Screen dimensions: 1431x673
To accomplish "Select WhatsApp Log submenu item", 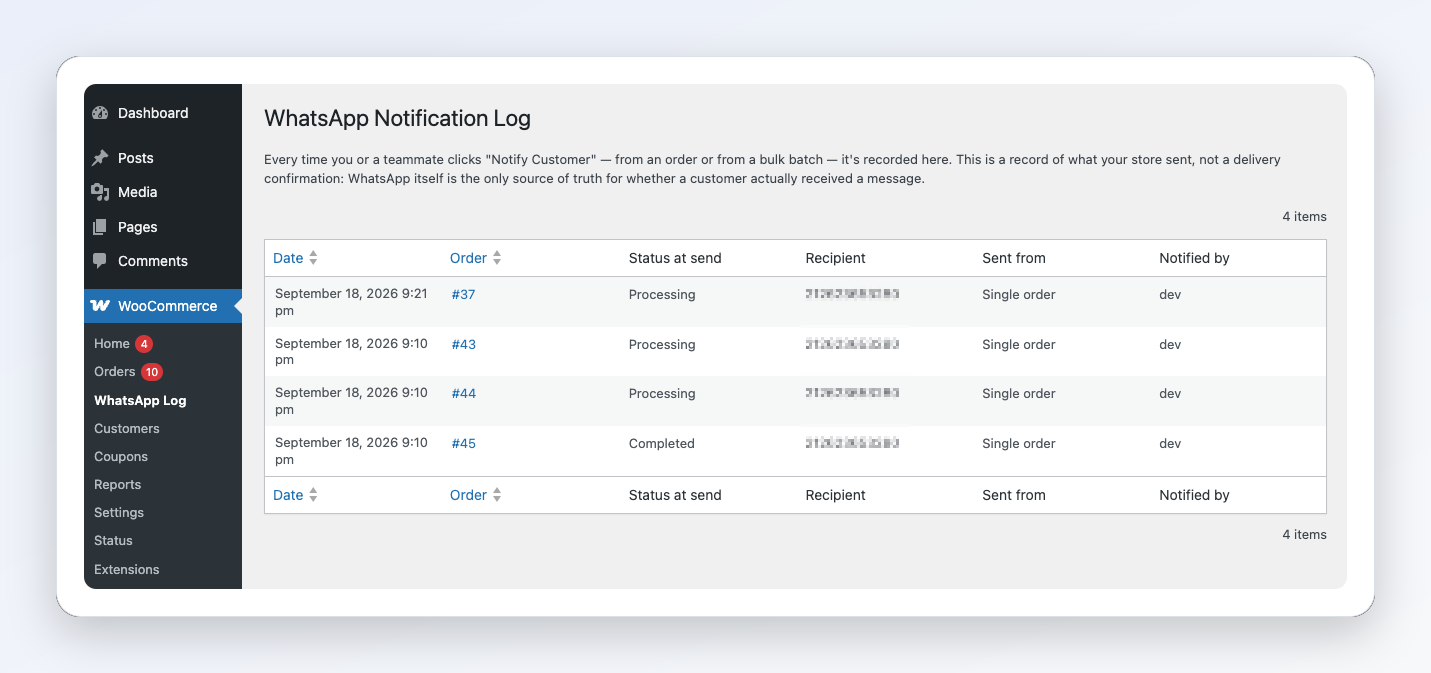I will point(140,401).
